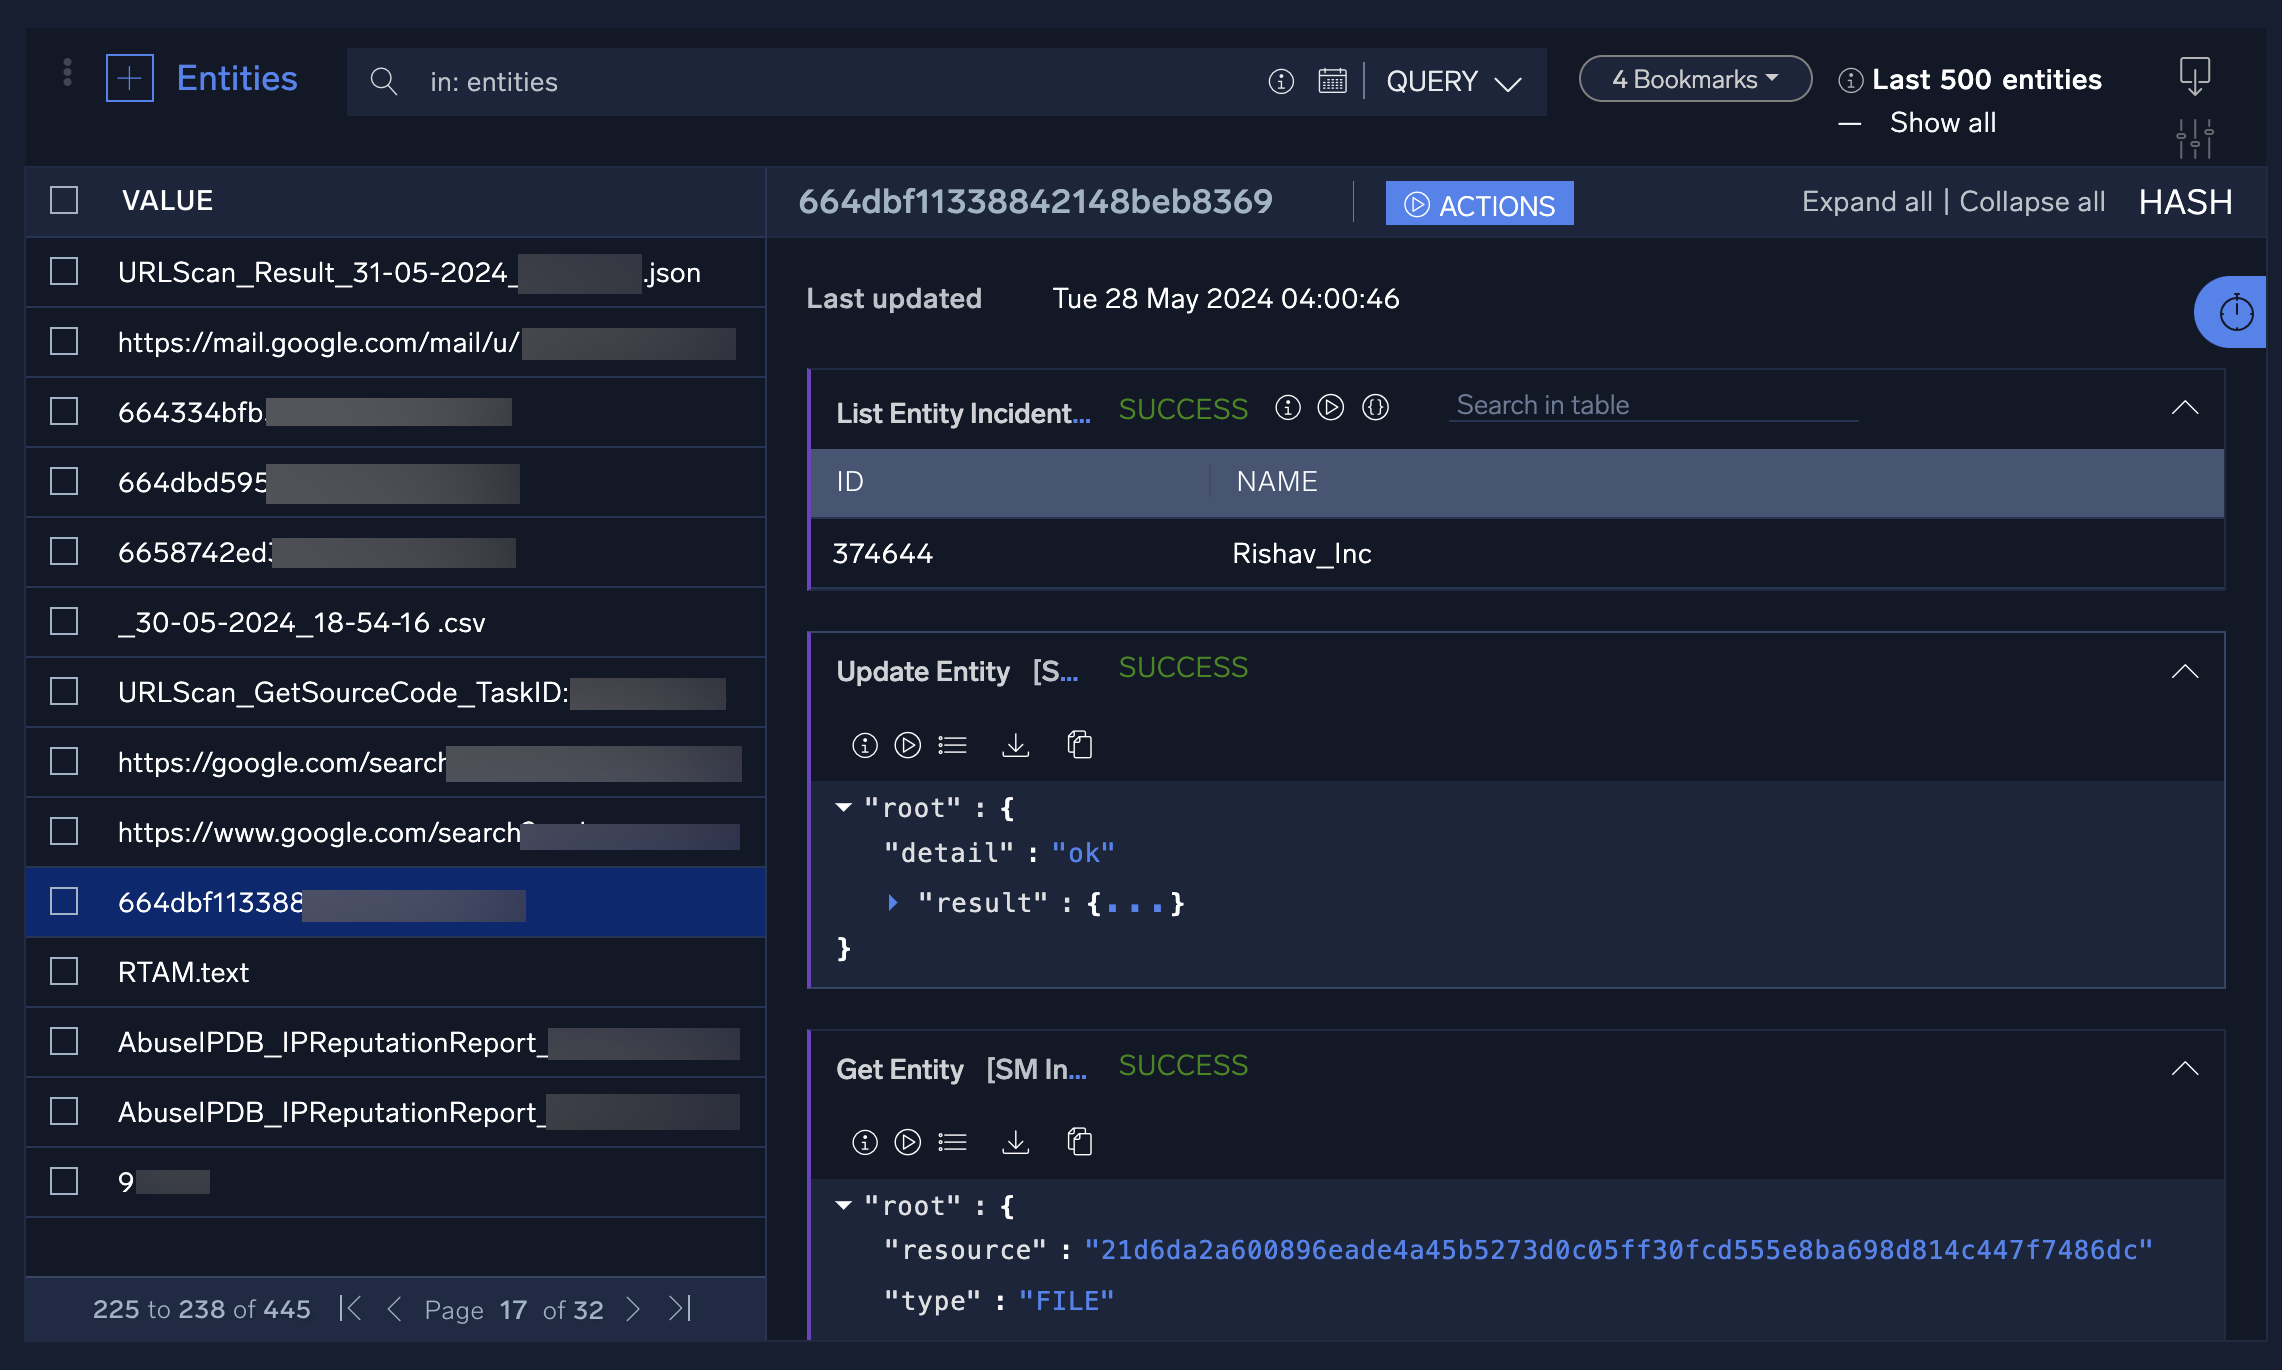Viewport: 2282px width, 1370px height.
Task: Click the plus icon beside Entities
Action: tap(130, 78)
